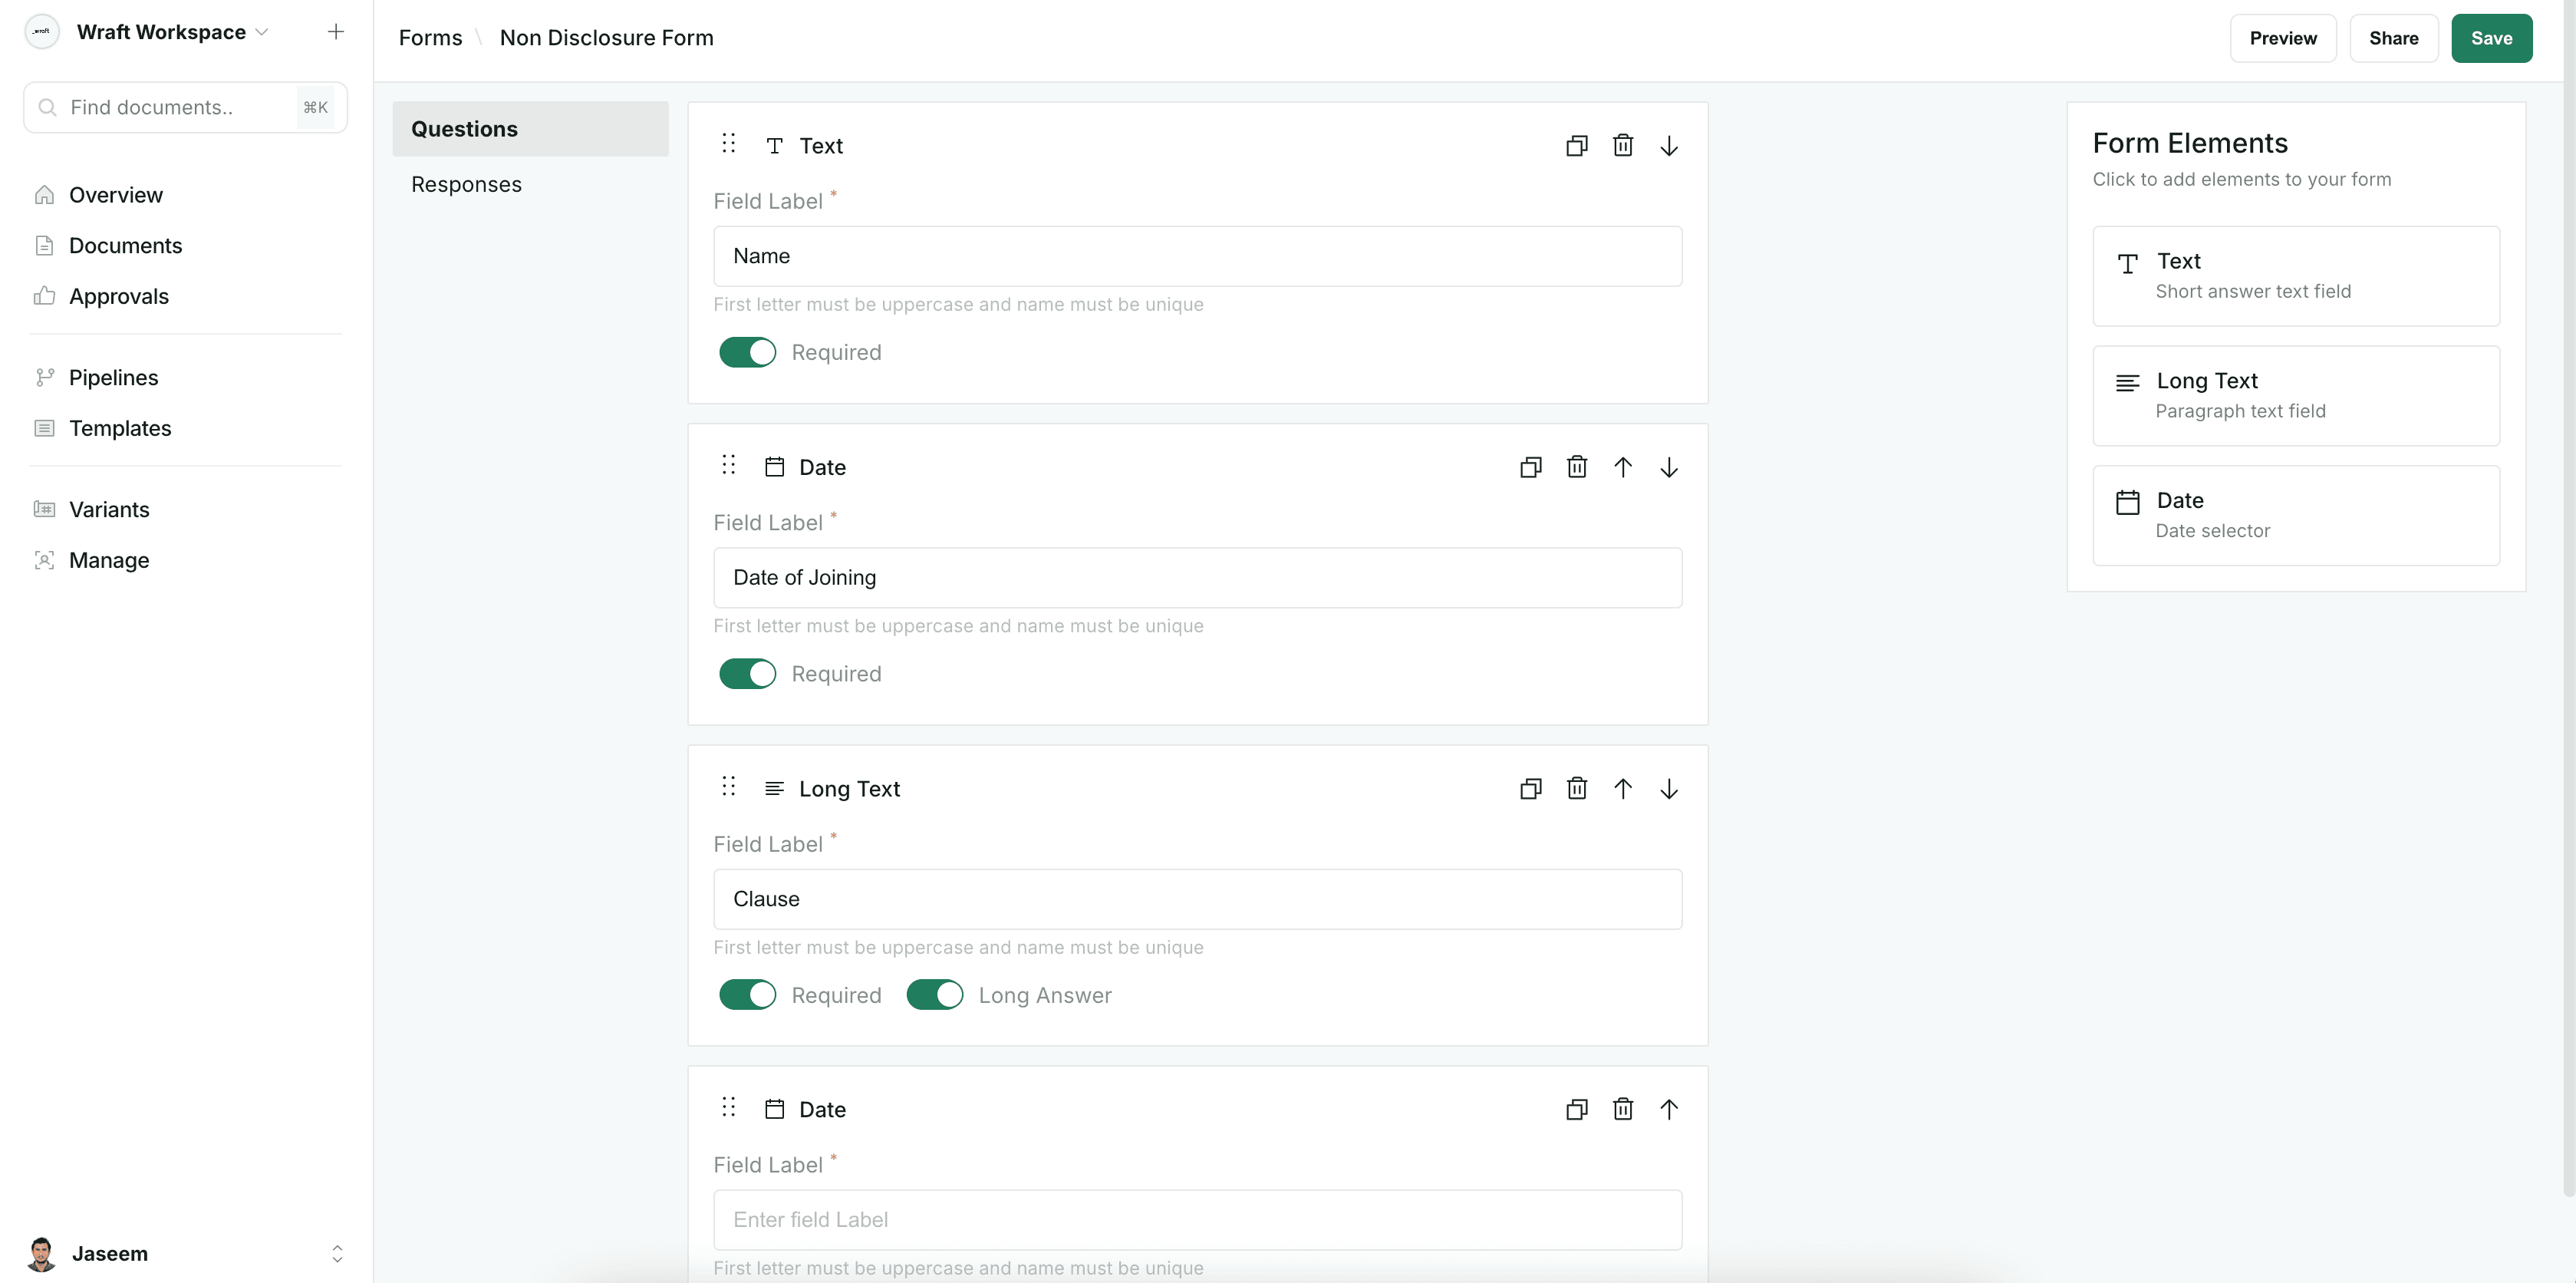Duplicate the empty Date field card
Image resolution: width=2576 pixels, height=1283 pixels.
pos(1576,1109)
